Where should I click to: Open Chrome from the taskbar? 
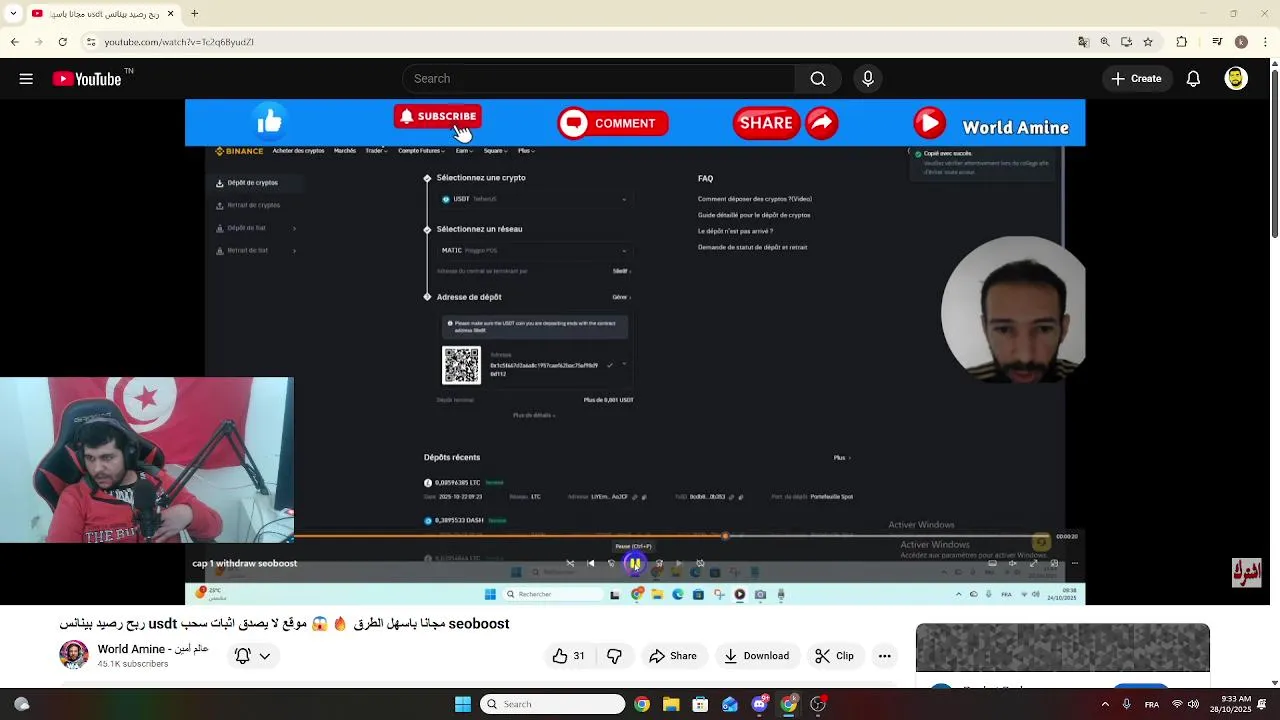tap(642, 704)
